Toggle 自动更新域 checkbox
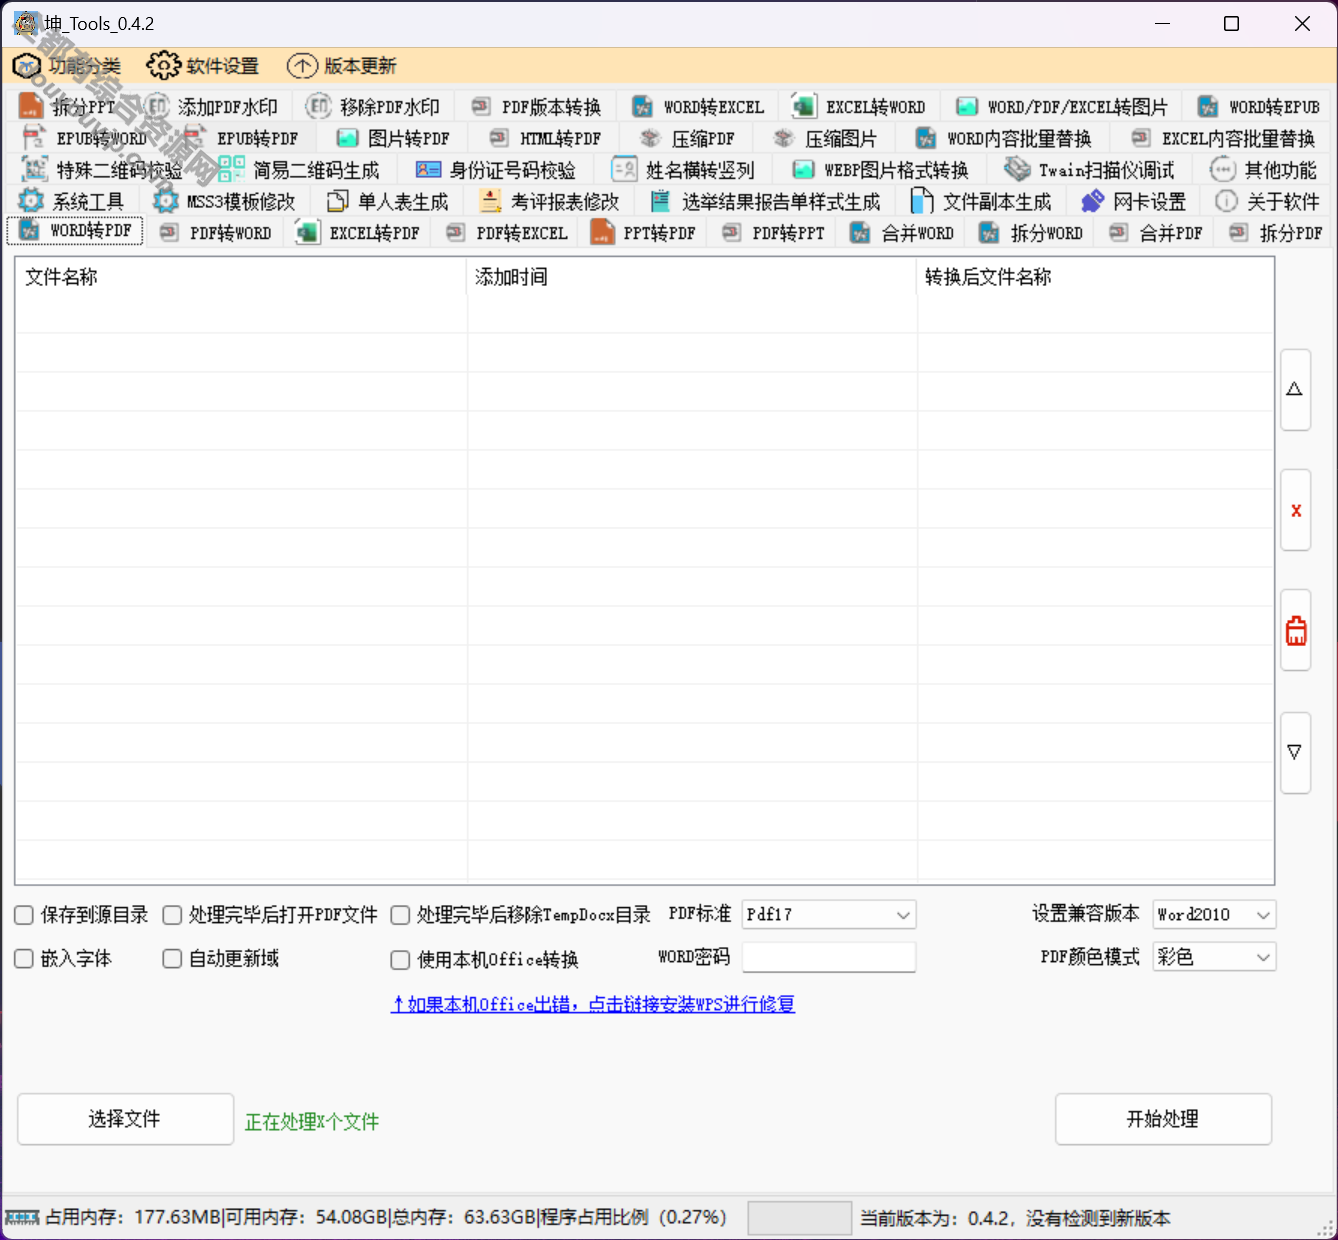Image resolution: width=1338 pixels, height=1240 pixels. (172, 959)
